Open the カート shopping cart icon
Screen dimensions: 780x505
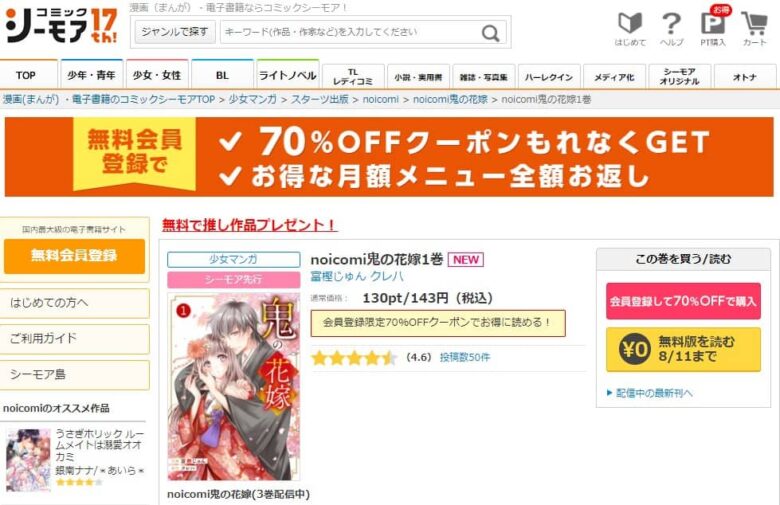[x=755, y=23]
